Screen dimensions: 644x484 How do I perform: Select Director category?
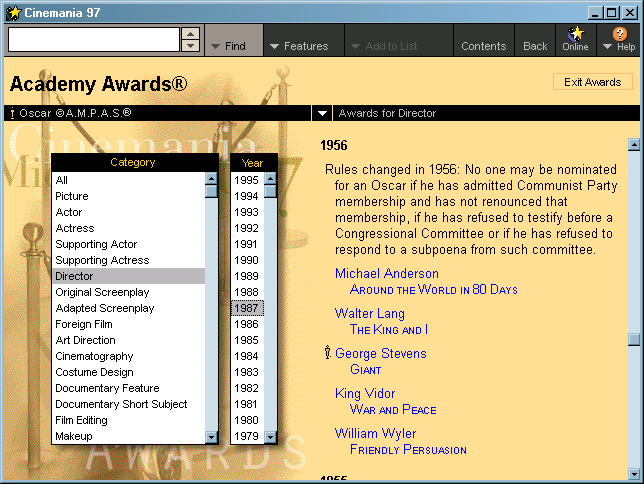[129, 276]
